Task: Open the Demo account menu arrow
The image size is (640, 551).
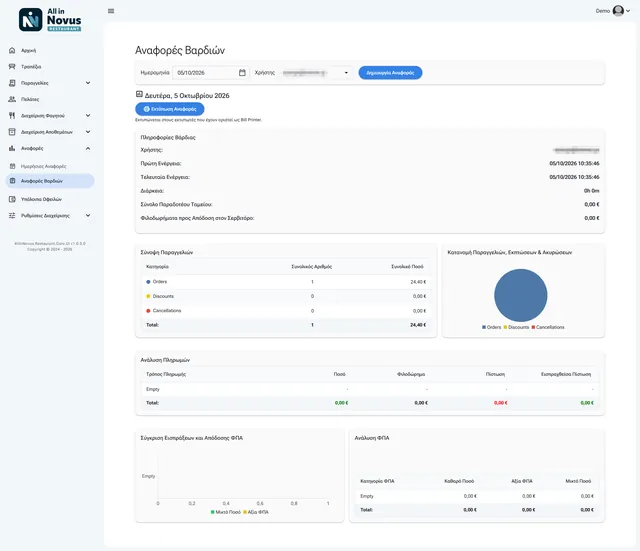Action: point(628,11)
